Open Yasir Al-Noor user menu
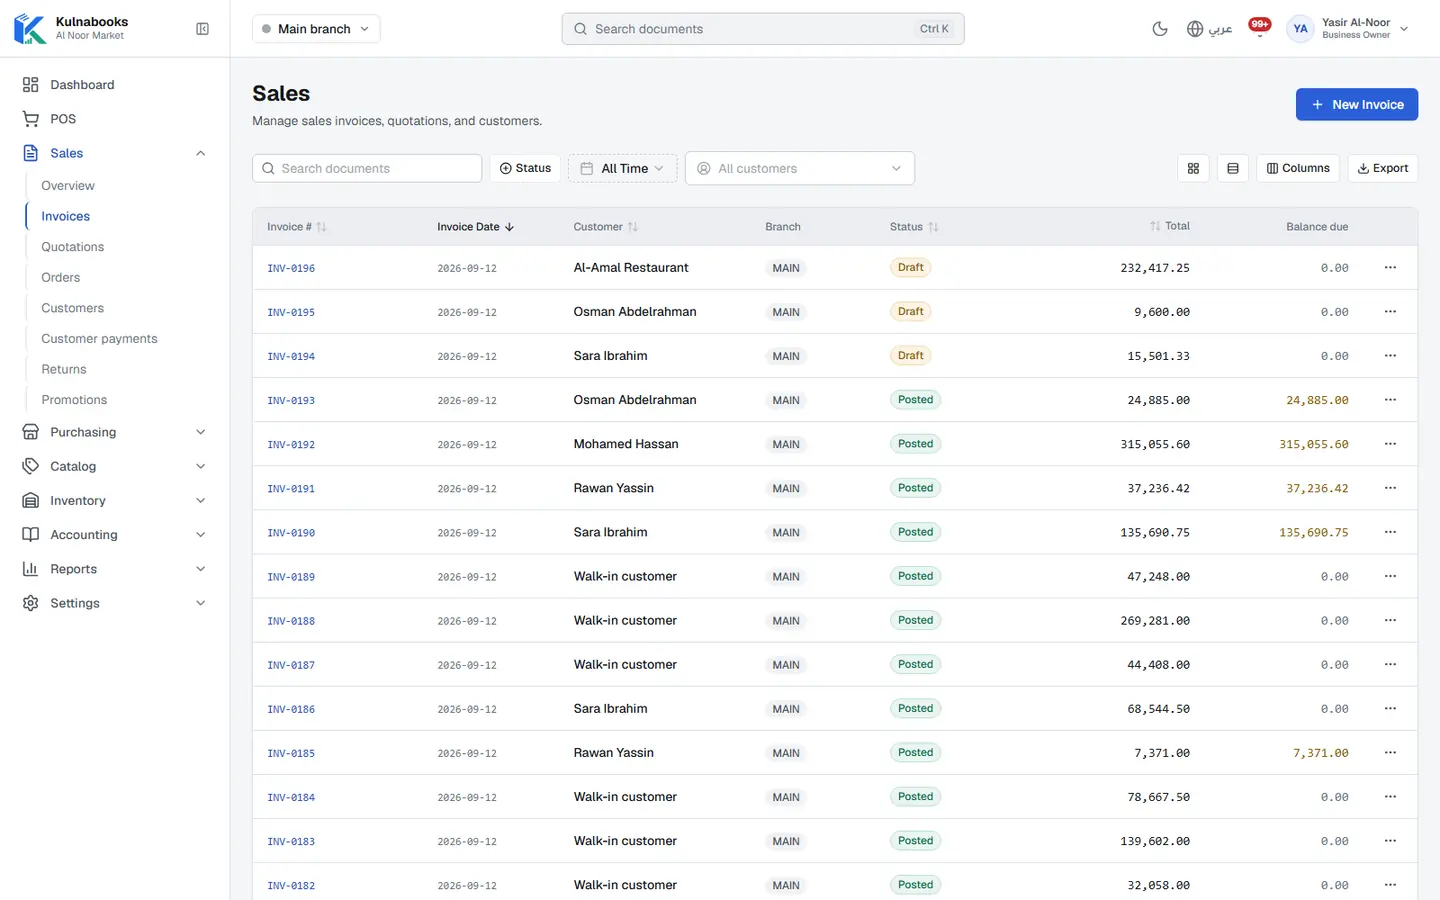This screenshot has width=1440, height=900. (x=1348, y=29)
